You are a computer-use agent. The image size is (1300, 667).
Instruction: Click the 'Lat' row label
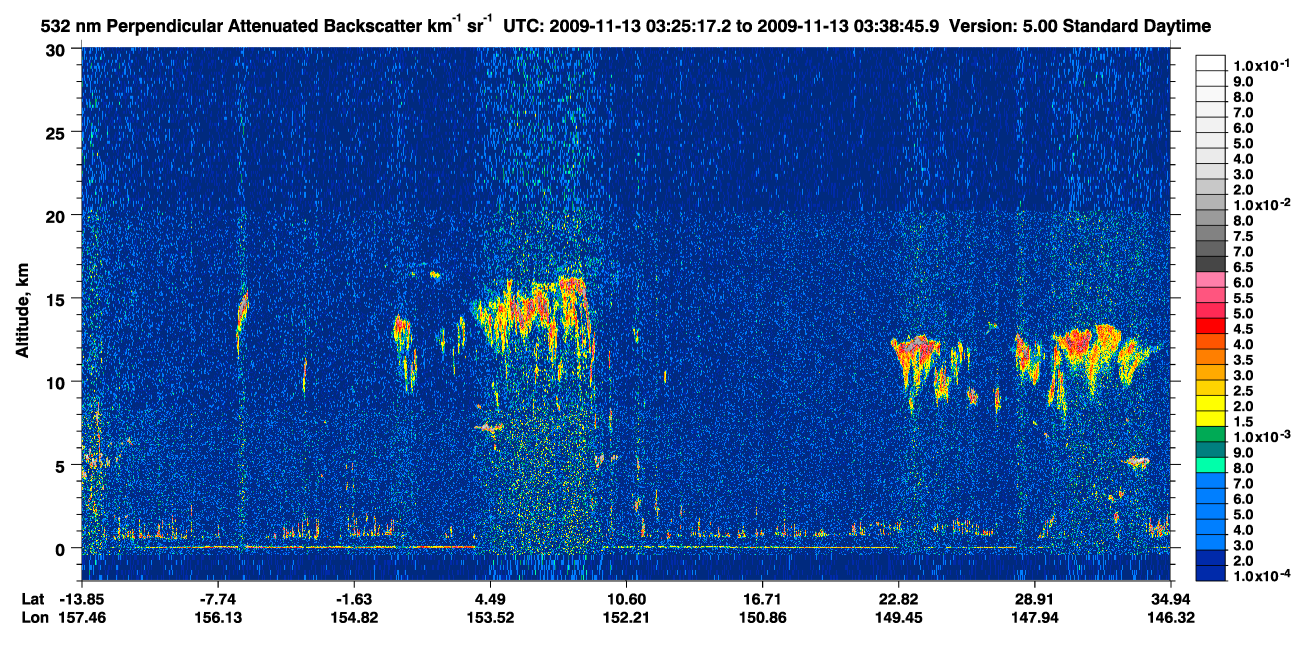click(32, 598)
